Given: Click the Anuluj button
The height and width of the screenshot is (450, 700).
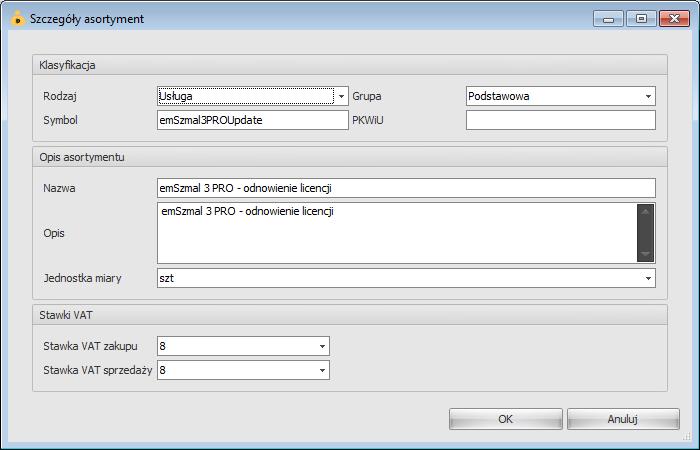Looking at the screenshot, I should pyautogui.click(x=623, y=419).
